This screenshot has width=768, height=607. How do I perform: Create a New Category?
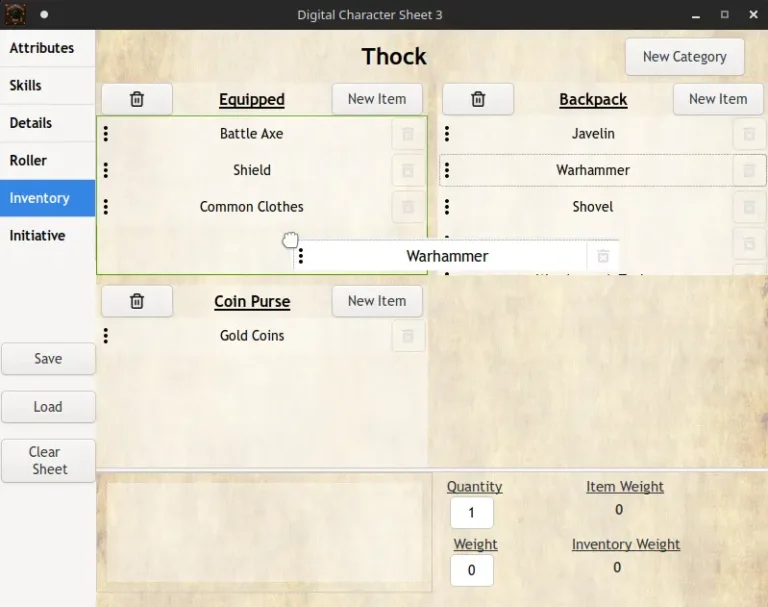coord(685,57)
